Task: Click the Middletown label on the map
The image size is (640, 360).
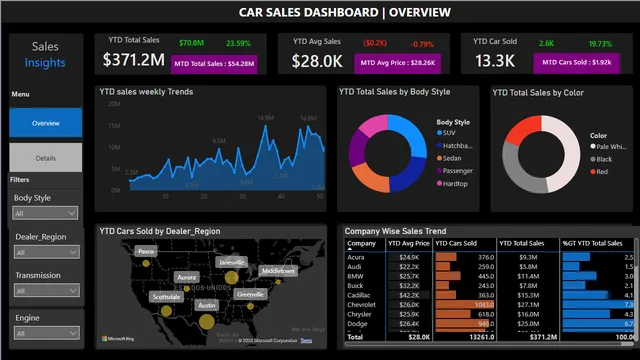Action: click(278, 271)
